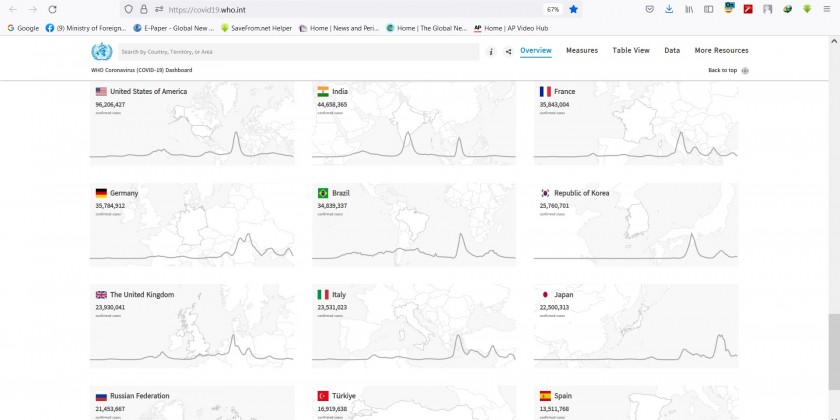Open the info icon beside search

[490, 51]
